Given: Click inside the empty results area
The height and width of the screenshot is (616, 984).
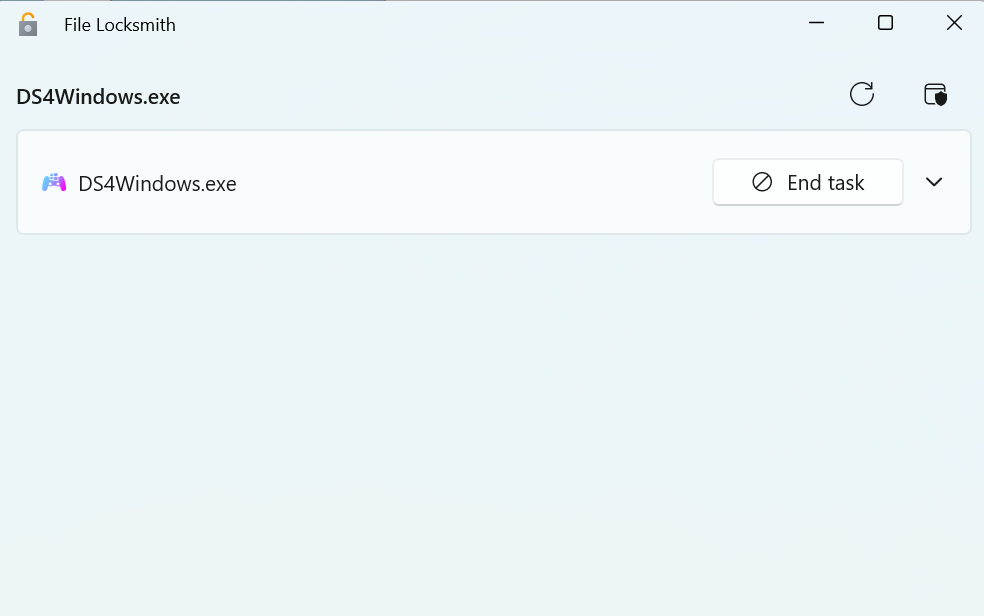Looking at the screenshot, I should click(x=490, y=420).
